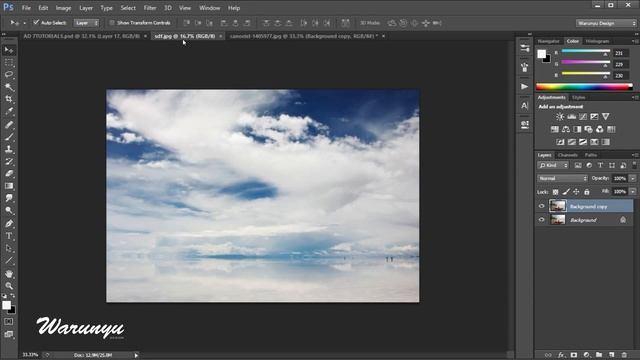Viewport: 640px width, 360px height.
Task: Toggle lock image pixels brush icon
Action: (566, 191)
